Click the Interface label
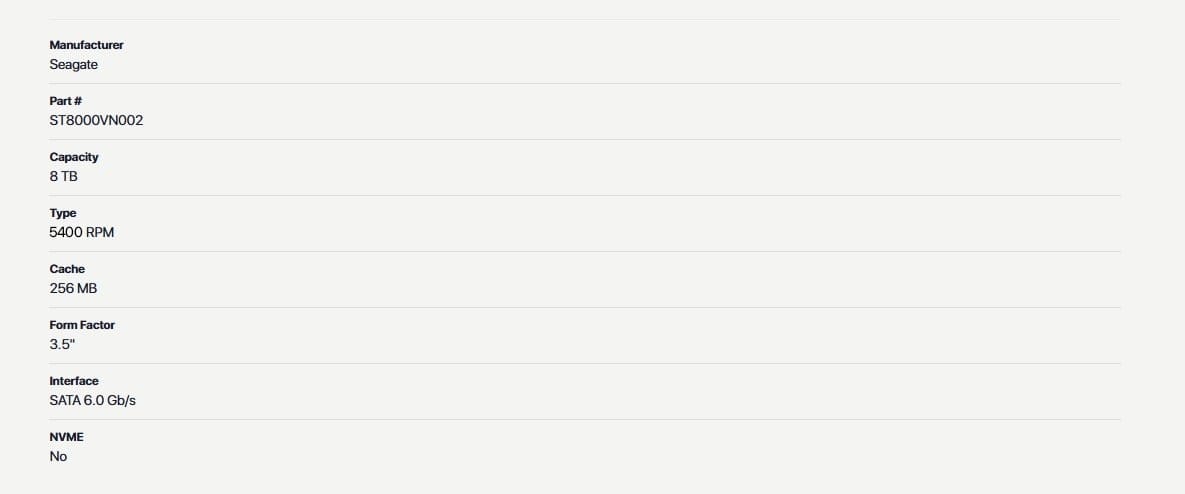The width and height of the screenshot is (1185, 494). (74, 381)
